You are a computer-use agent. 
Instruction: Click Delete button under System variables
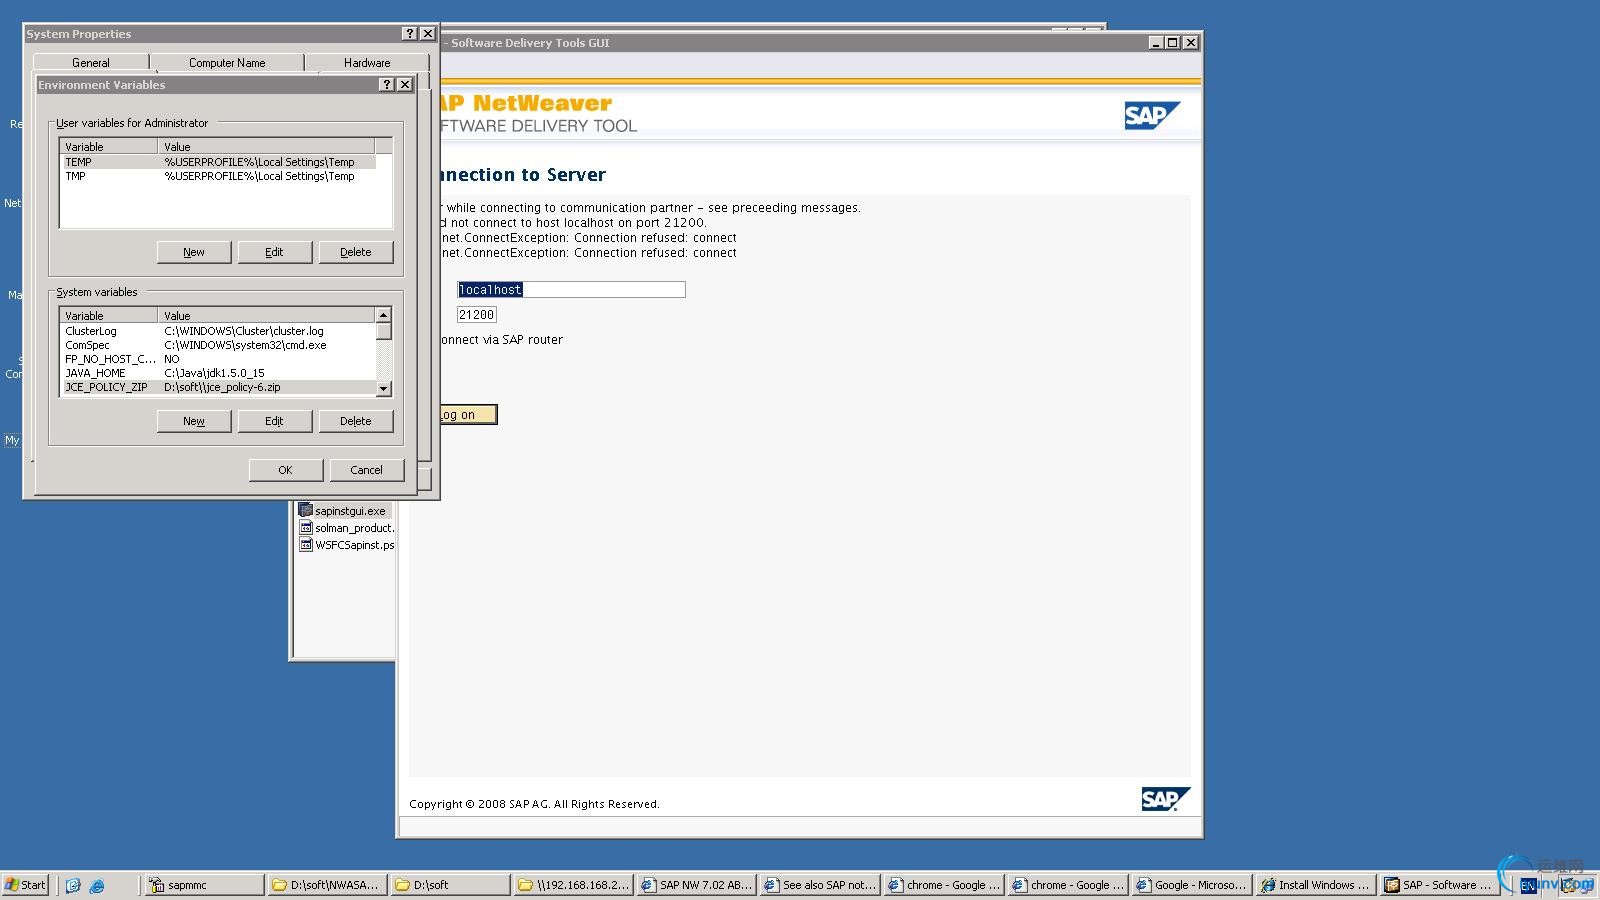(x=355, y=421)
